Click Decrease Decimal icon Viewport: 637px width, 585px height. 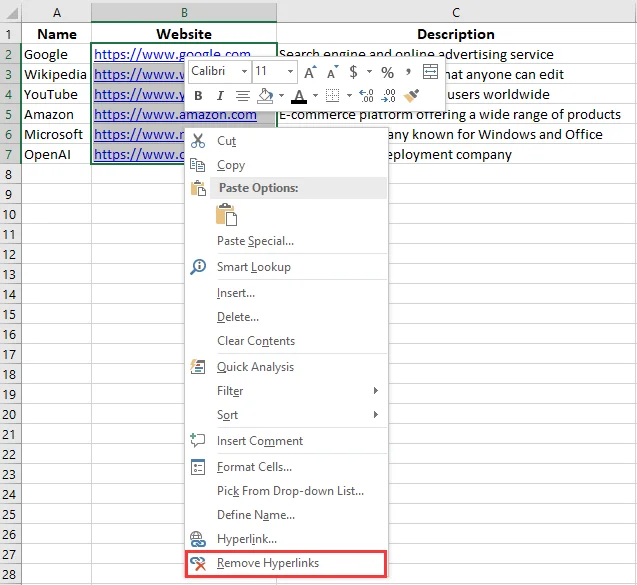tap(388, 96)
